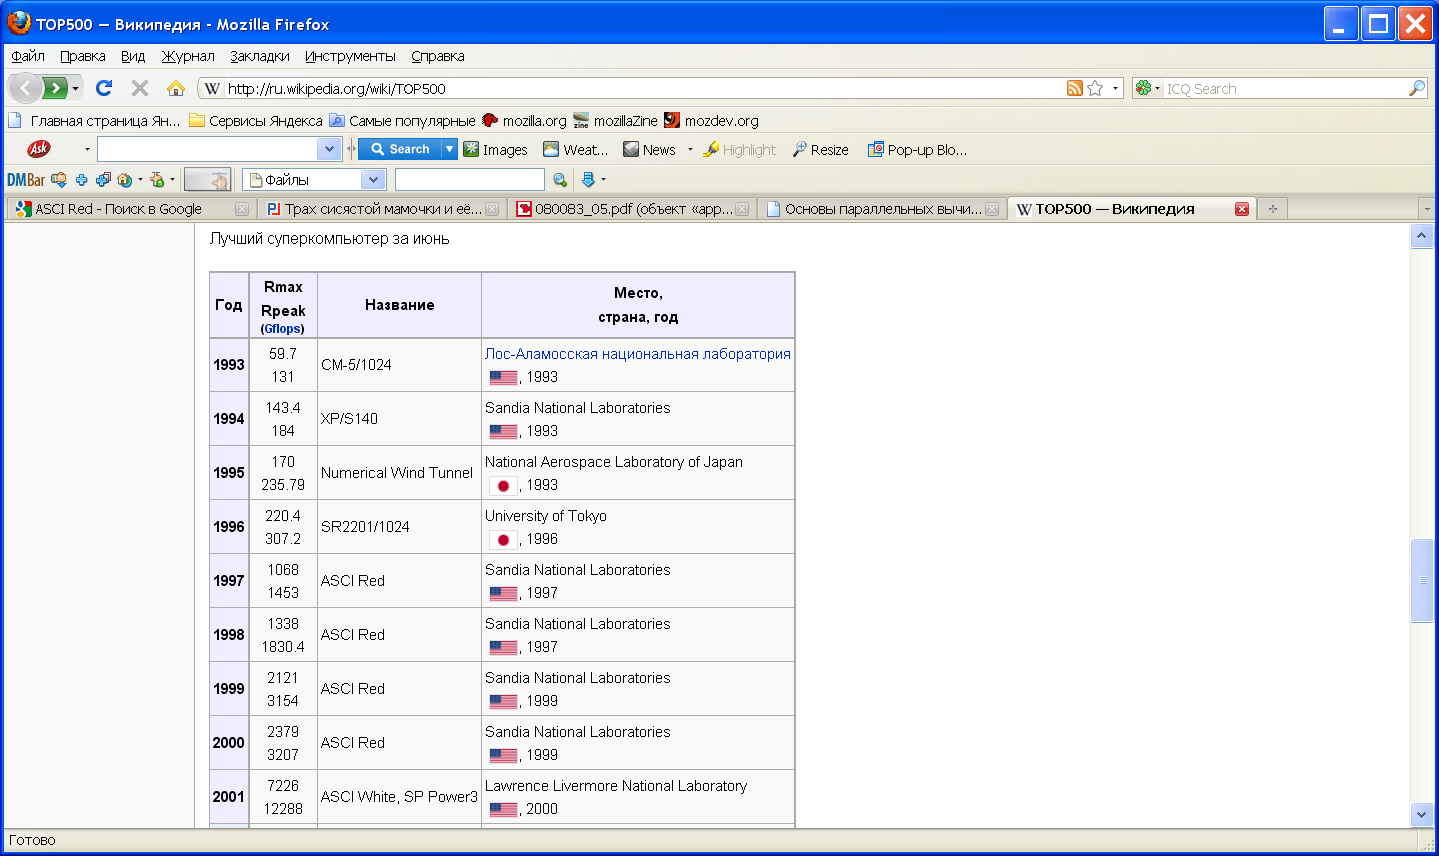Expand the News dropdown arrow
This screenshot has height=856, width=1439.
(690, 150)
